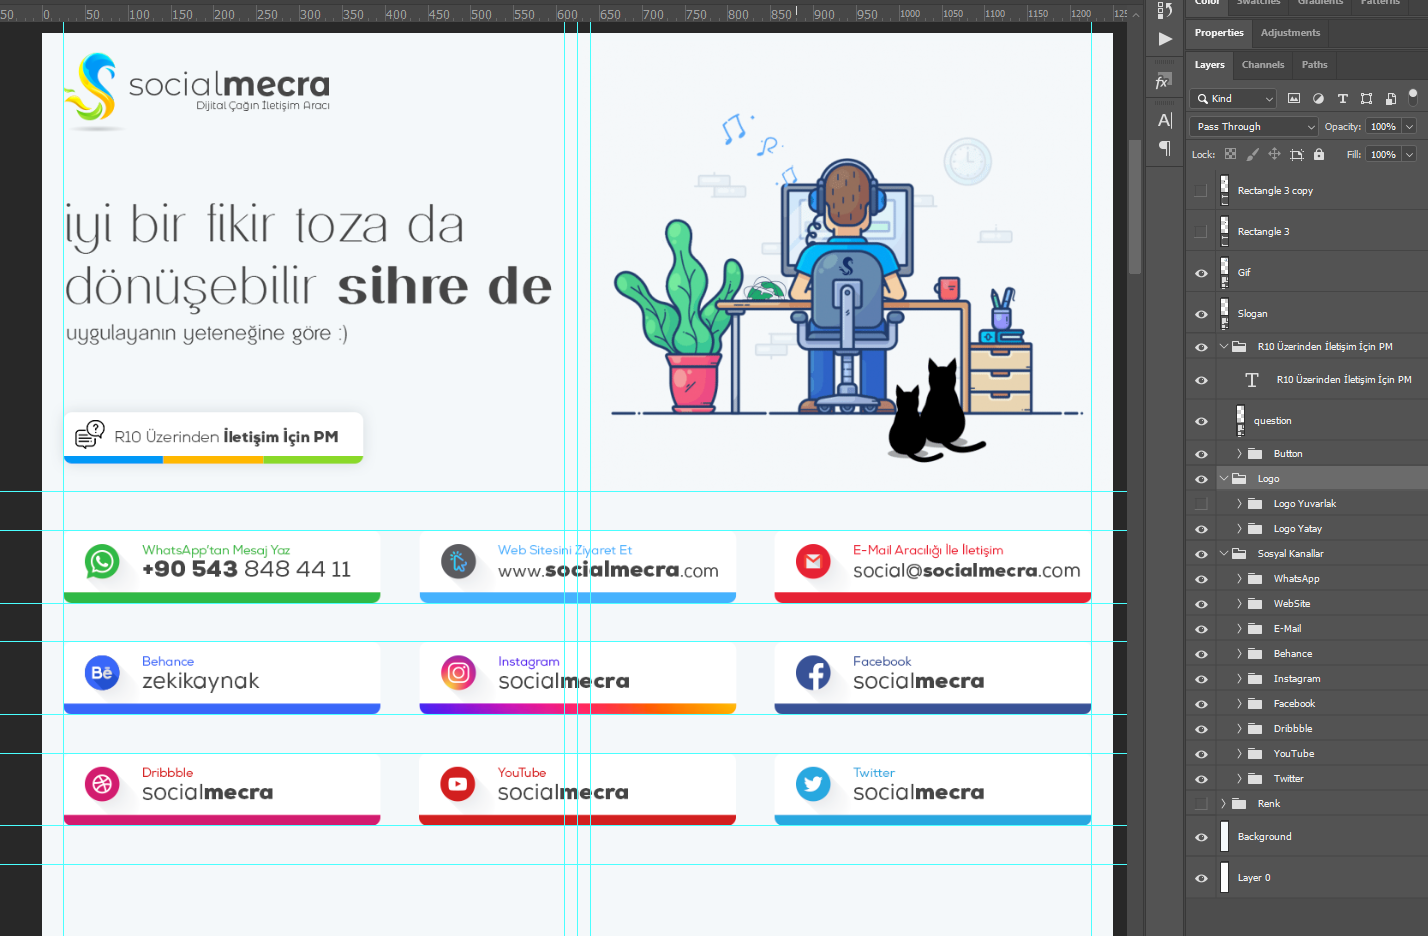Click the canvas vertical scrollbar
The width and height of the screenshot is (1428, 936).
tap(1135, 205)
